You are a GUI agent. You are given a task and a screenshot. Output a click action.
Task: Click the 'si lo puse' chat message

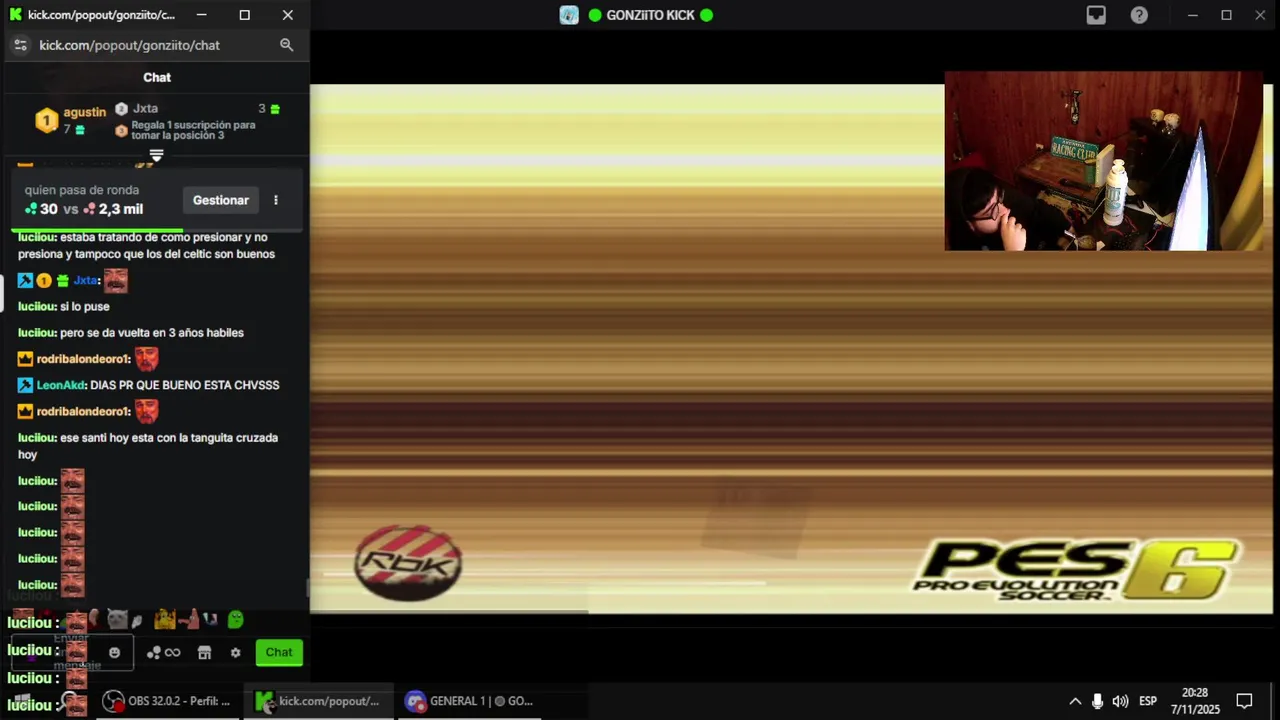pos(85,307)
